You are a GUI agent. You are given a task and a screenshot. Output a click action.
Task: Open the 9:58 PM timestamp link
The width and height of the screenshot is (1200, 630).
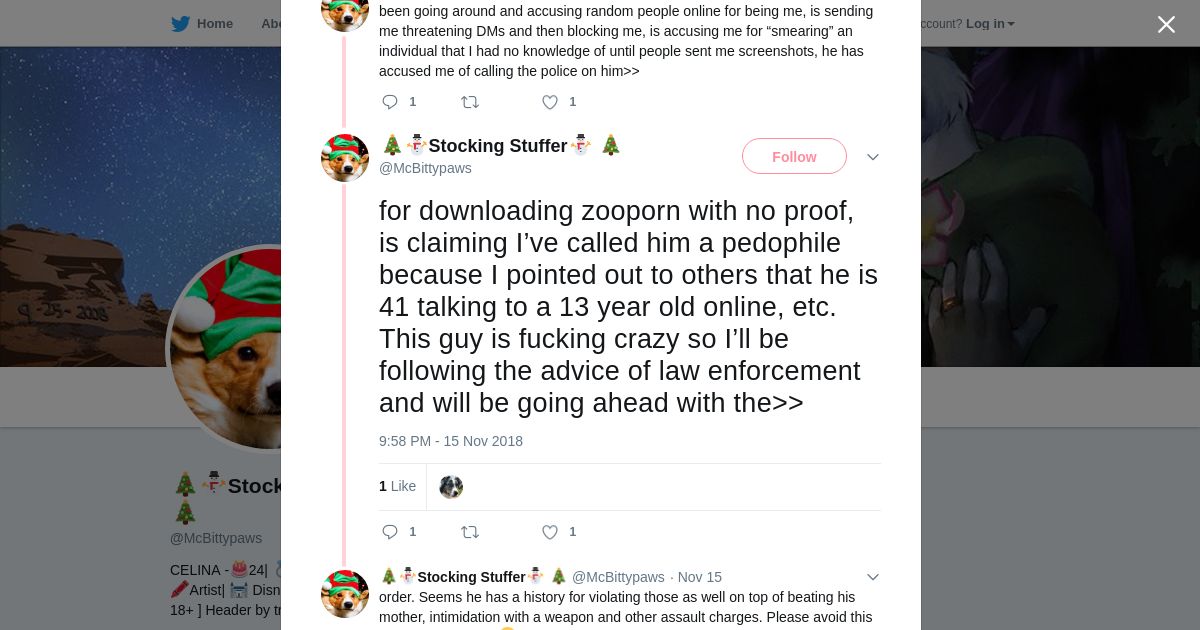point(451,441)
